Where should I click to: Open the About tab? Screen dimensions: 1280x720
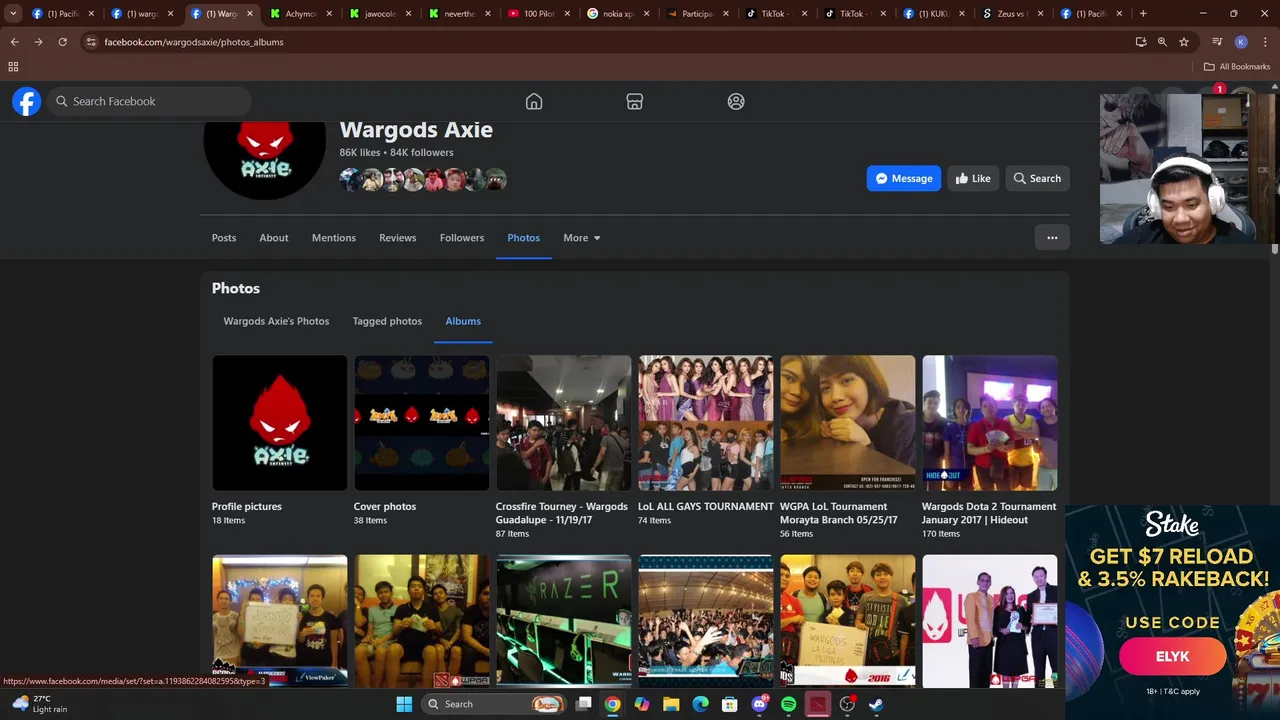[274, 238]
